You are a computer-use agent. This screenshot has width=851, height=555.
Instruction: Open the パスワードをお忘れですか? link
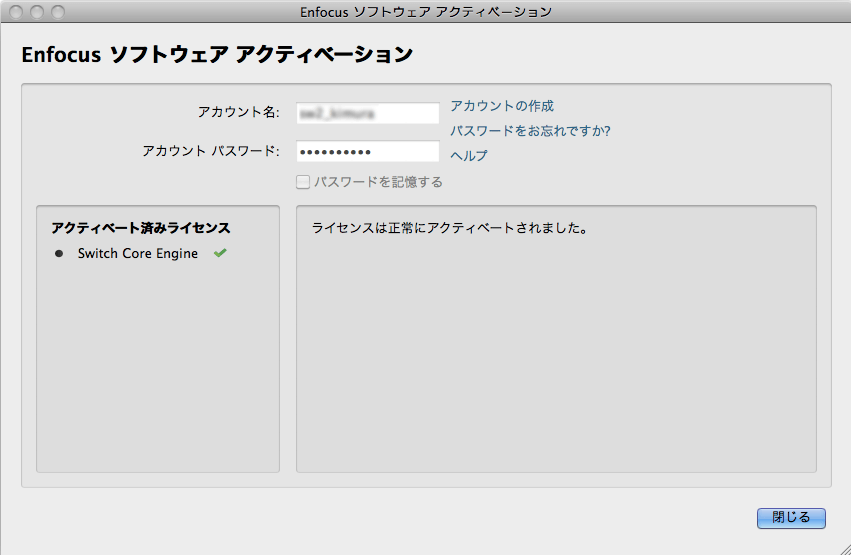pos(530,131)
